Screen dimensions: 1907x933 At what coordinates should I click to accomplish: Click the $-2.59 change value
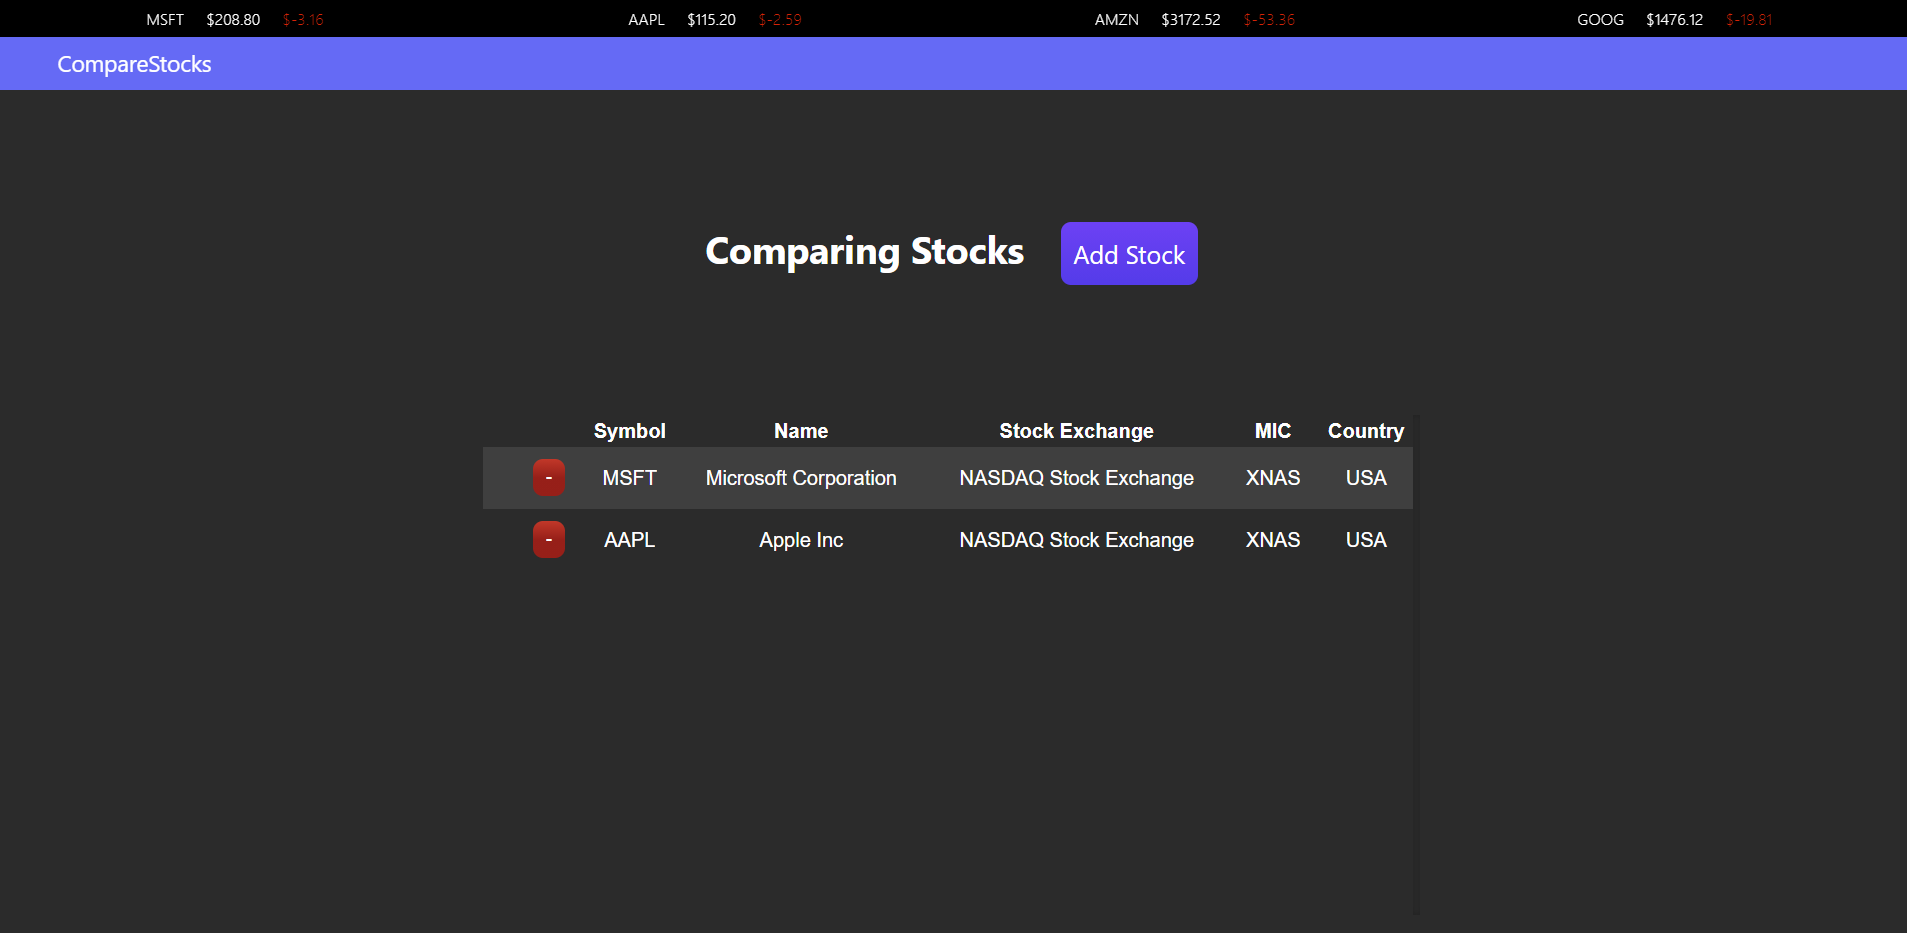click(780, 20)
